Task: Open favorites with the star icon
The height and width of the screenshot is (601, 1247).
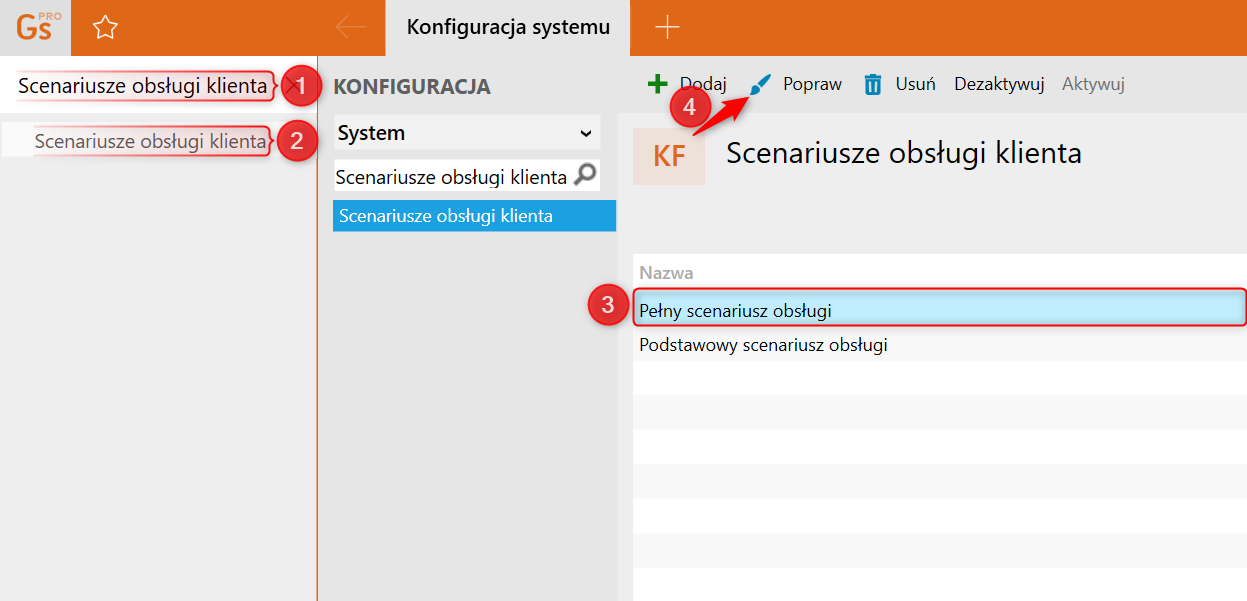Action: pos(105,28)
